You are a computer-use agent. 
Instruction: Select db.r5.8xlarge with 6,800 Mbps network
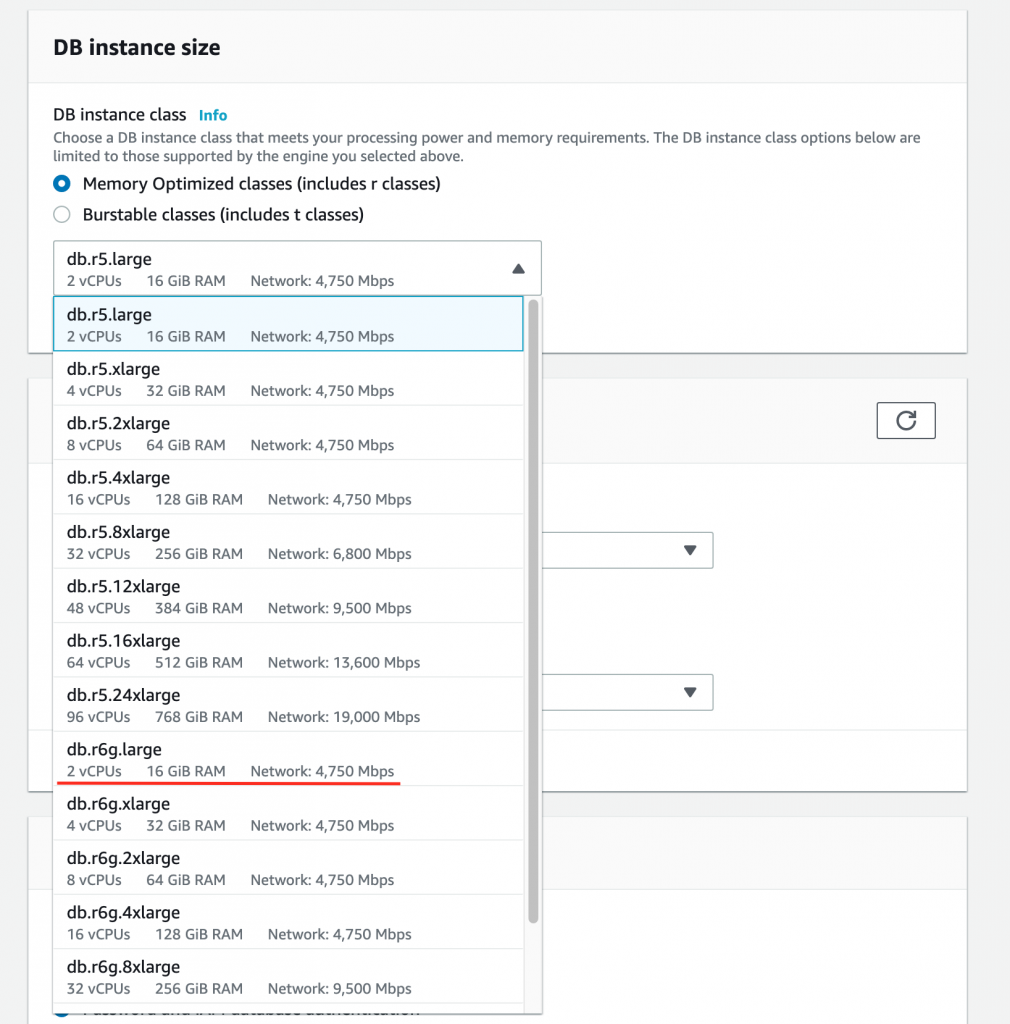click(290, 541)
